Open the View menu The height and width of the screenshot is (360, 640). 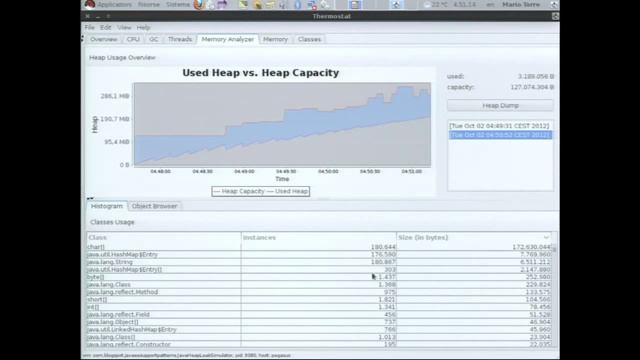[x=124, y=27]
